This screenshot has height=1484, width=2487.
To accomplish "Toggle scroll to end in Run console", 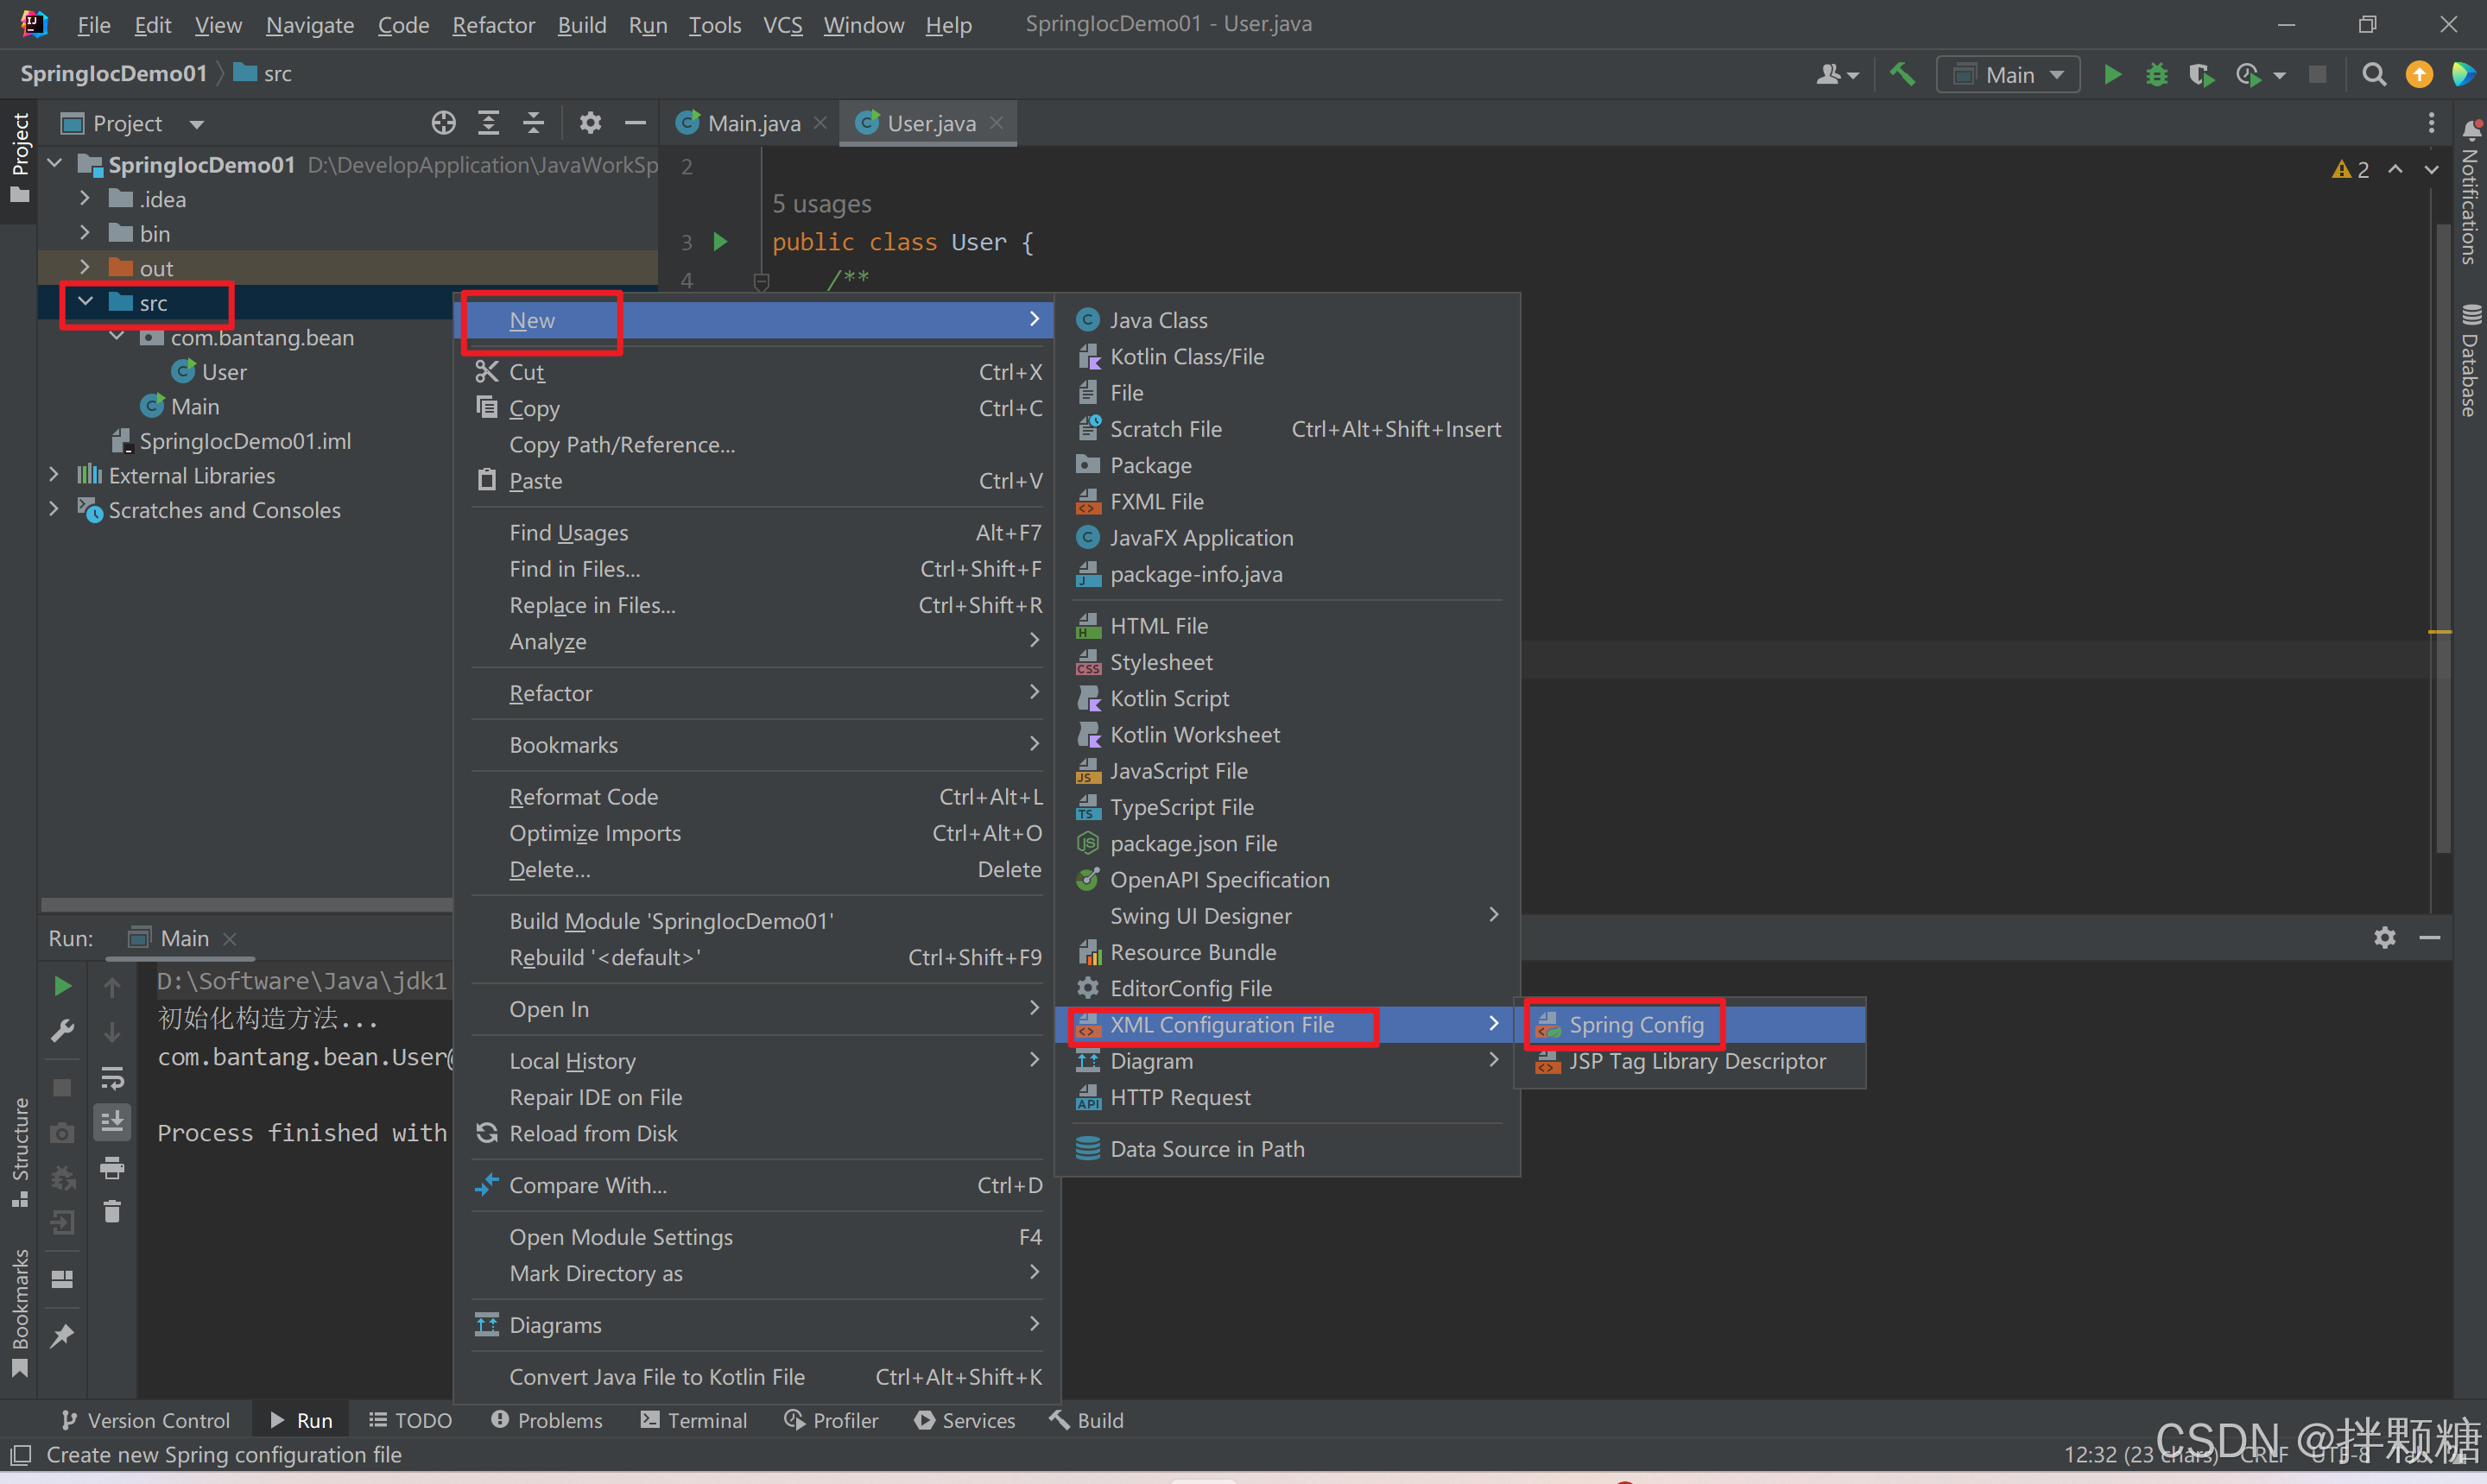I will pyautogui.click(x=112, y=1122).
